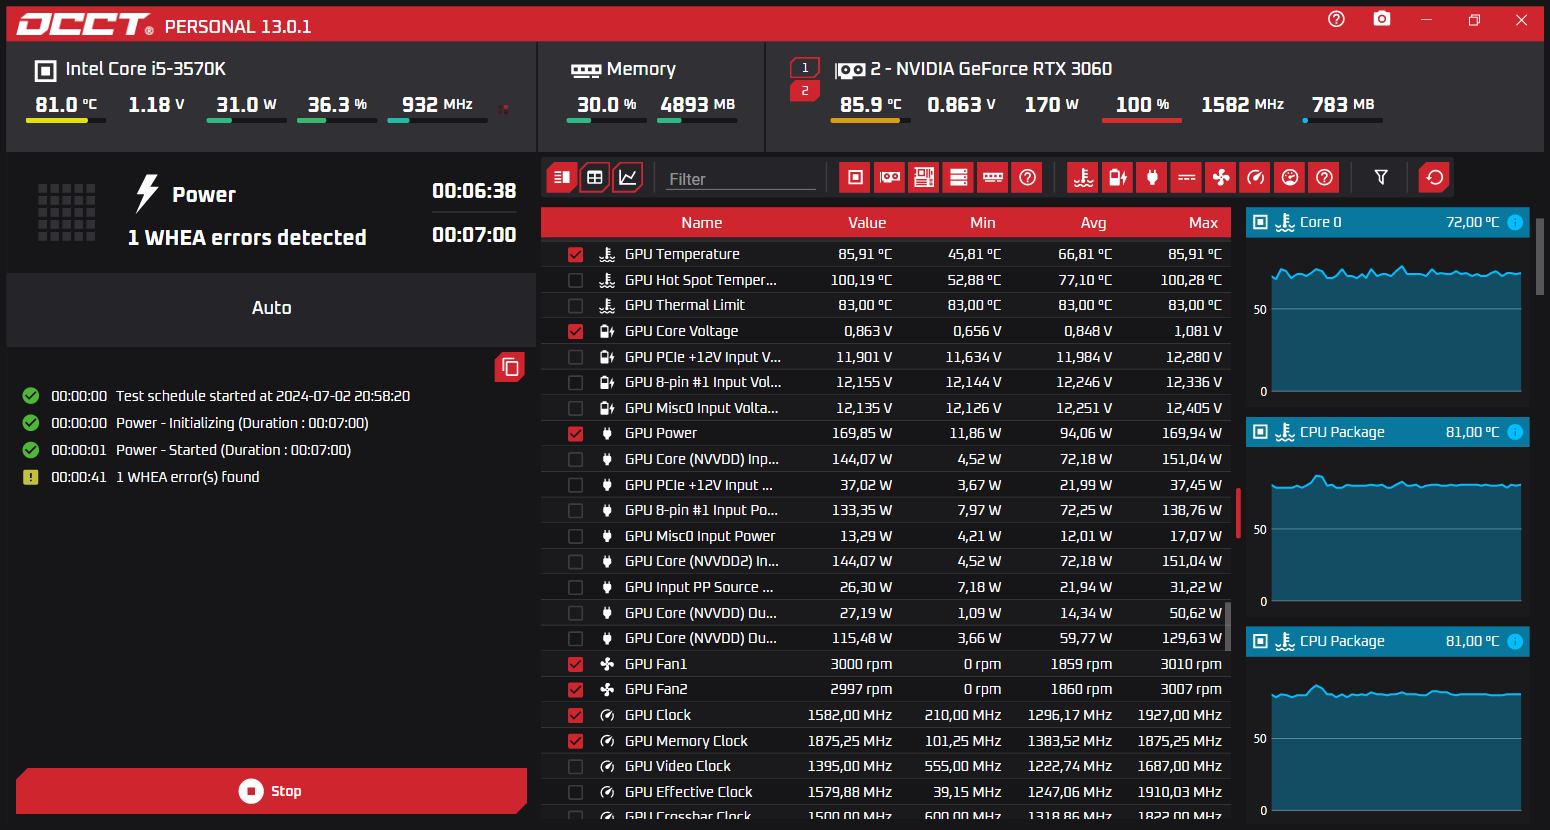Click the CPU temperature 81.0 °C readout
Image resolution: width=1550 pixels, height=830 pixels.
66,105
